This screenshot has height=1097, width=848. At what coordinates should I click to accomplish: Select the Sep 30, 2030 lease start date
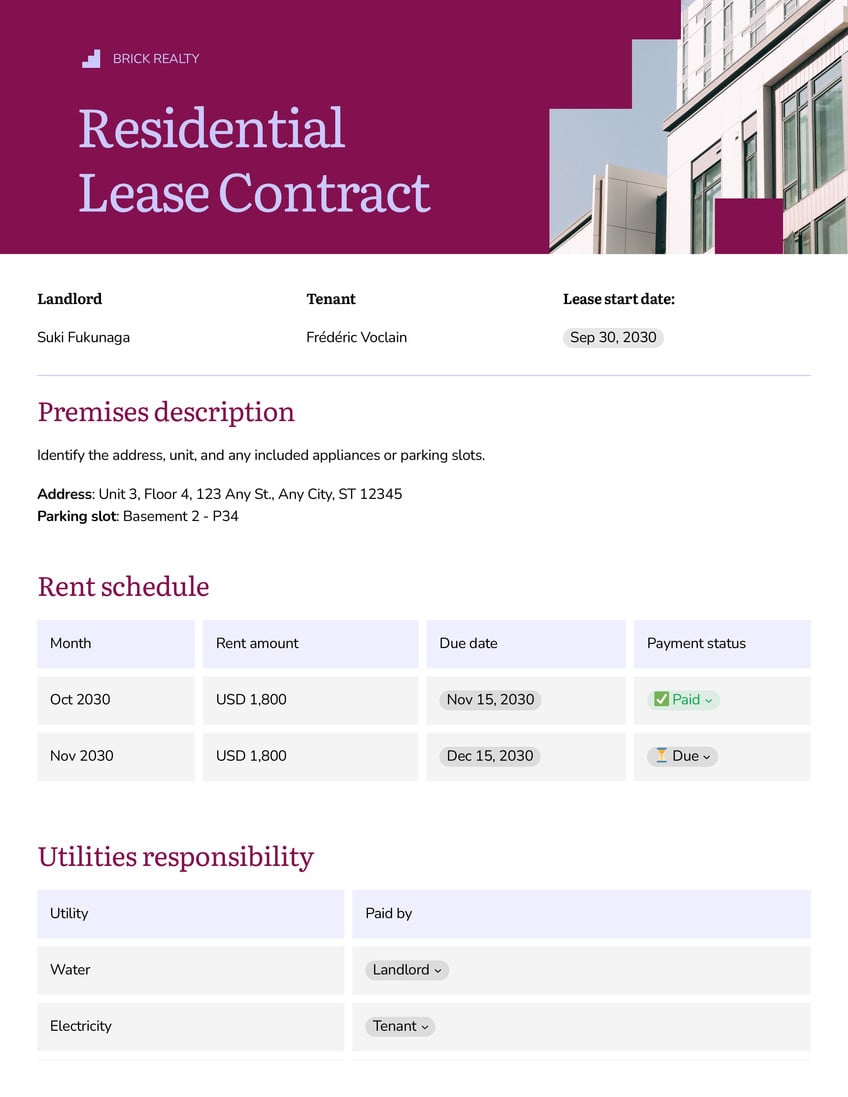point(613,337)
